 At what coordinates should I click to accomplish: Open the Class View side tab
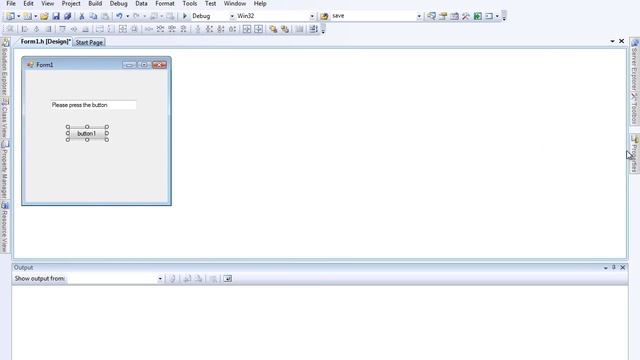pos(5,119)
